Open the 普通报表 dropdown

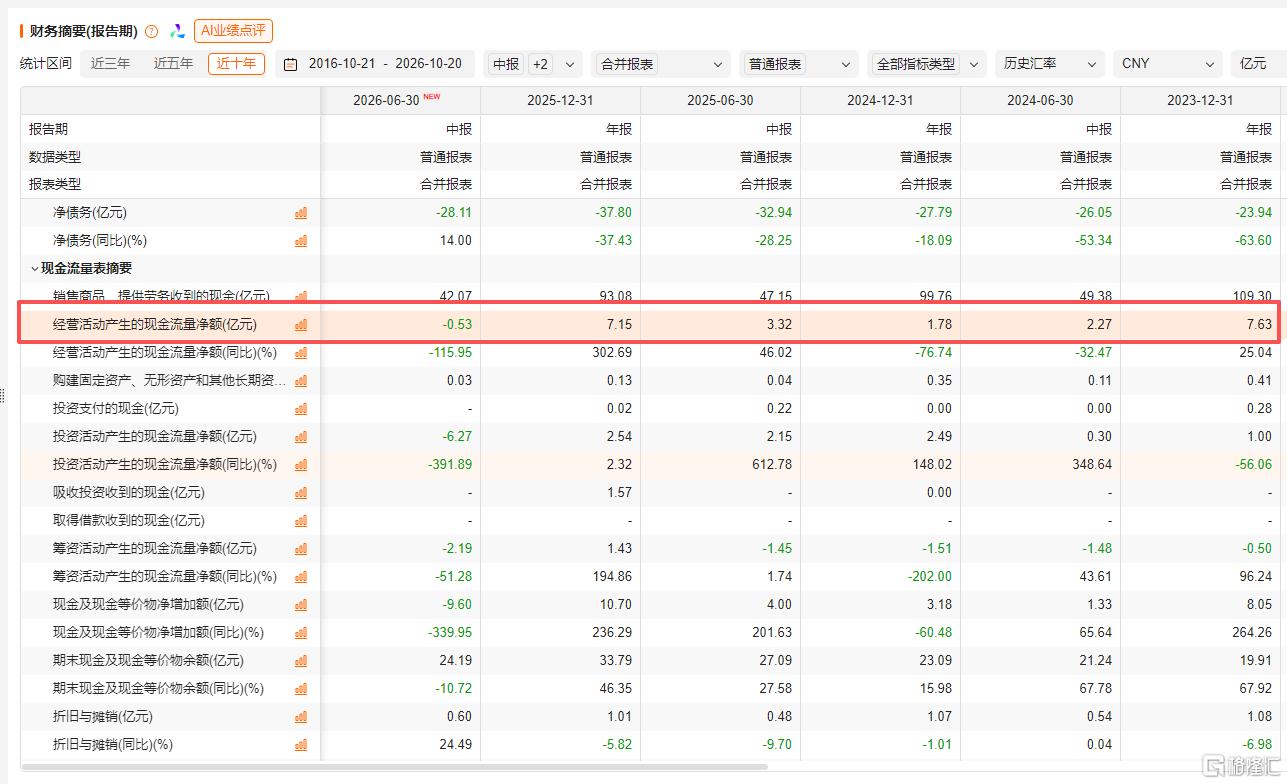(800, 64)
